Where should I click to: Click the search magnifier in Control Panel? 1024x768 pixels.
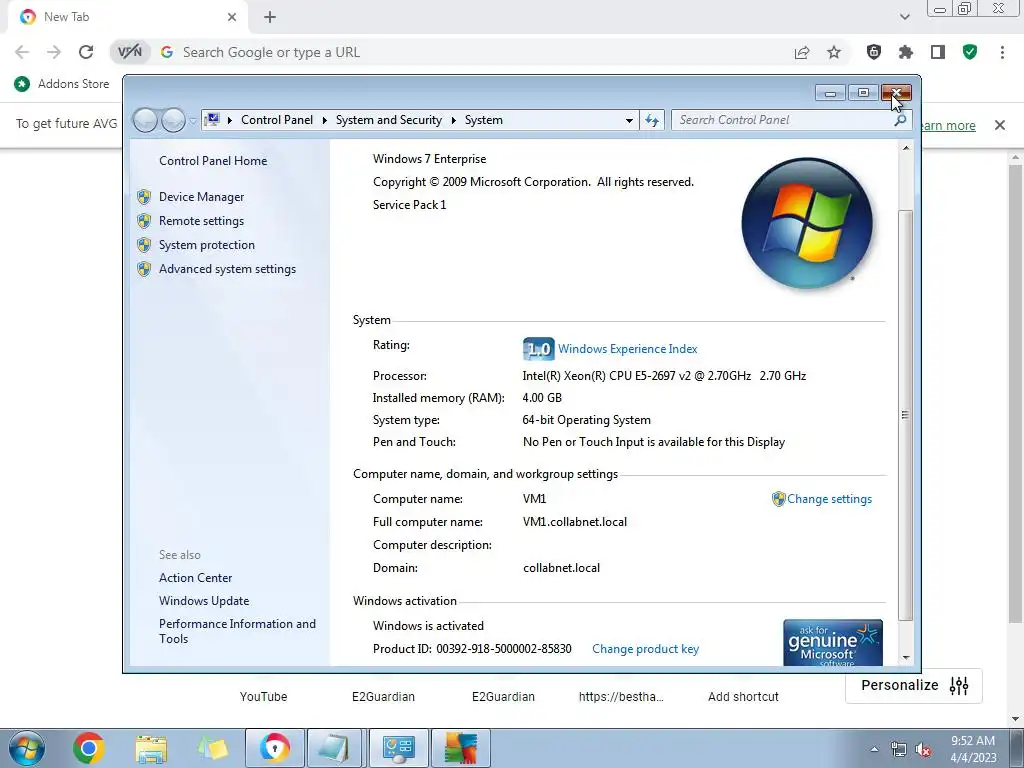pos(900,120)
